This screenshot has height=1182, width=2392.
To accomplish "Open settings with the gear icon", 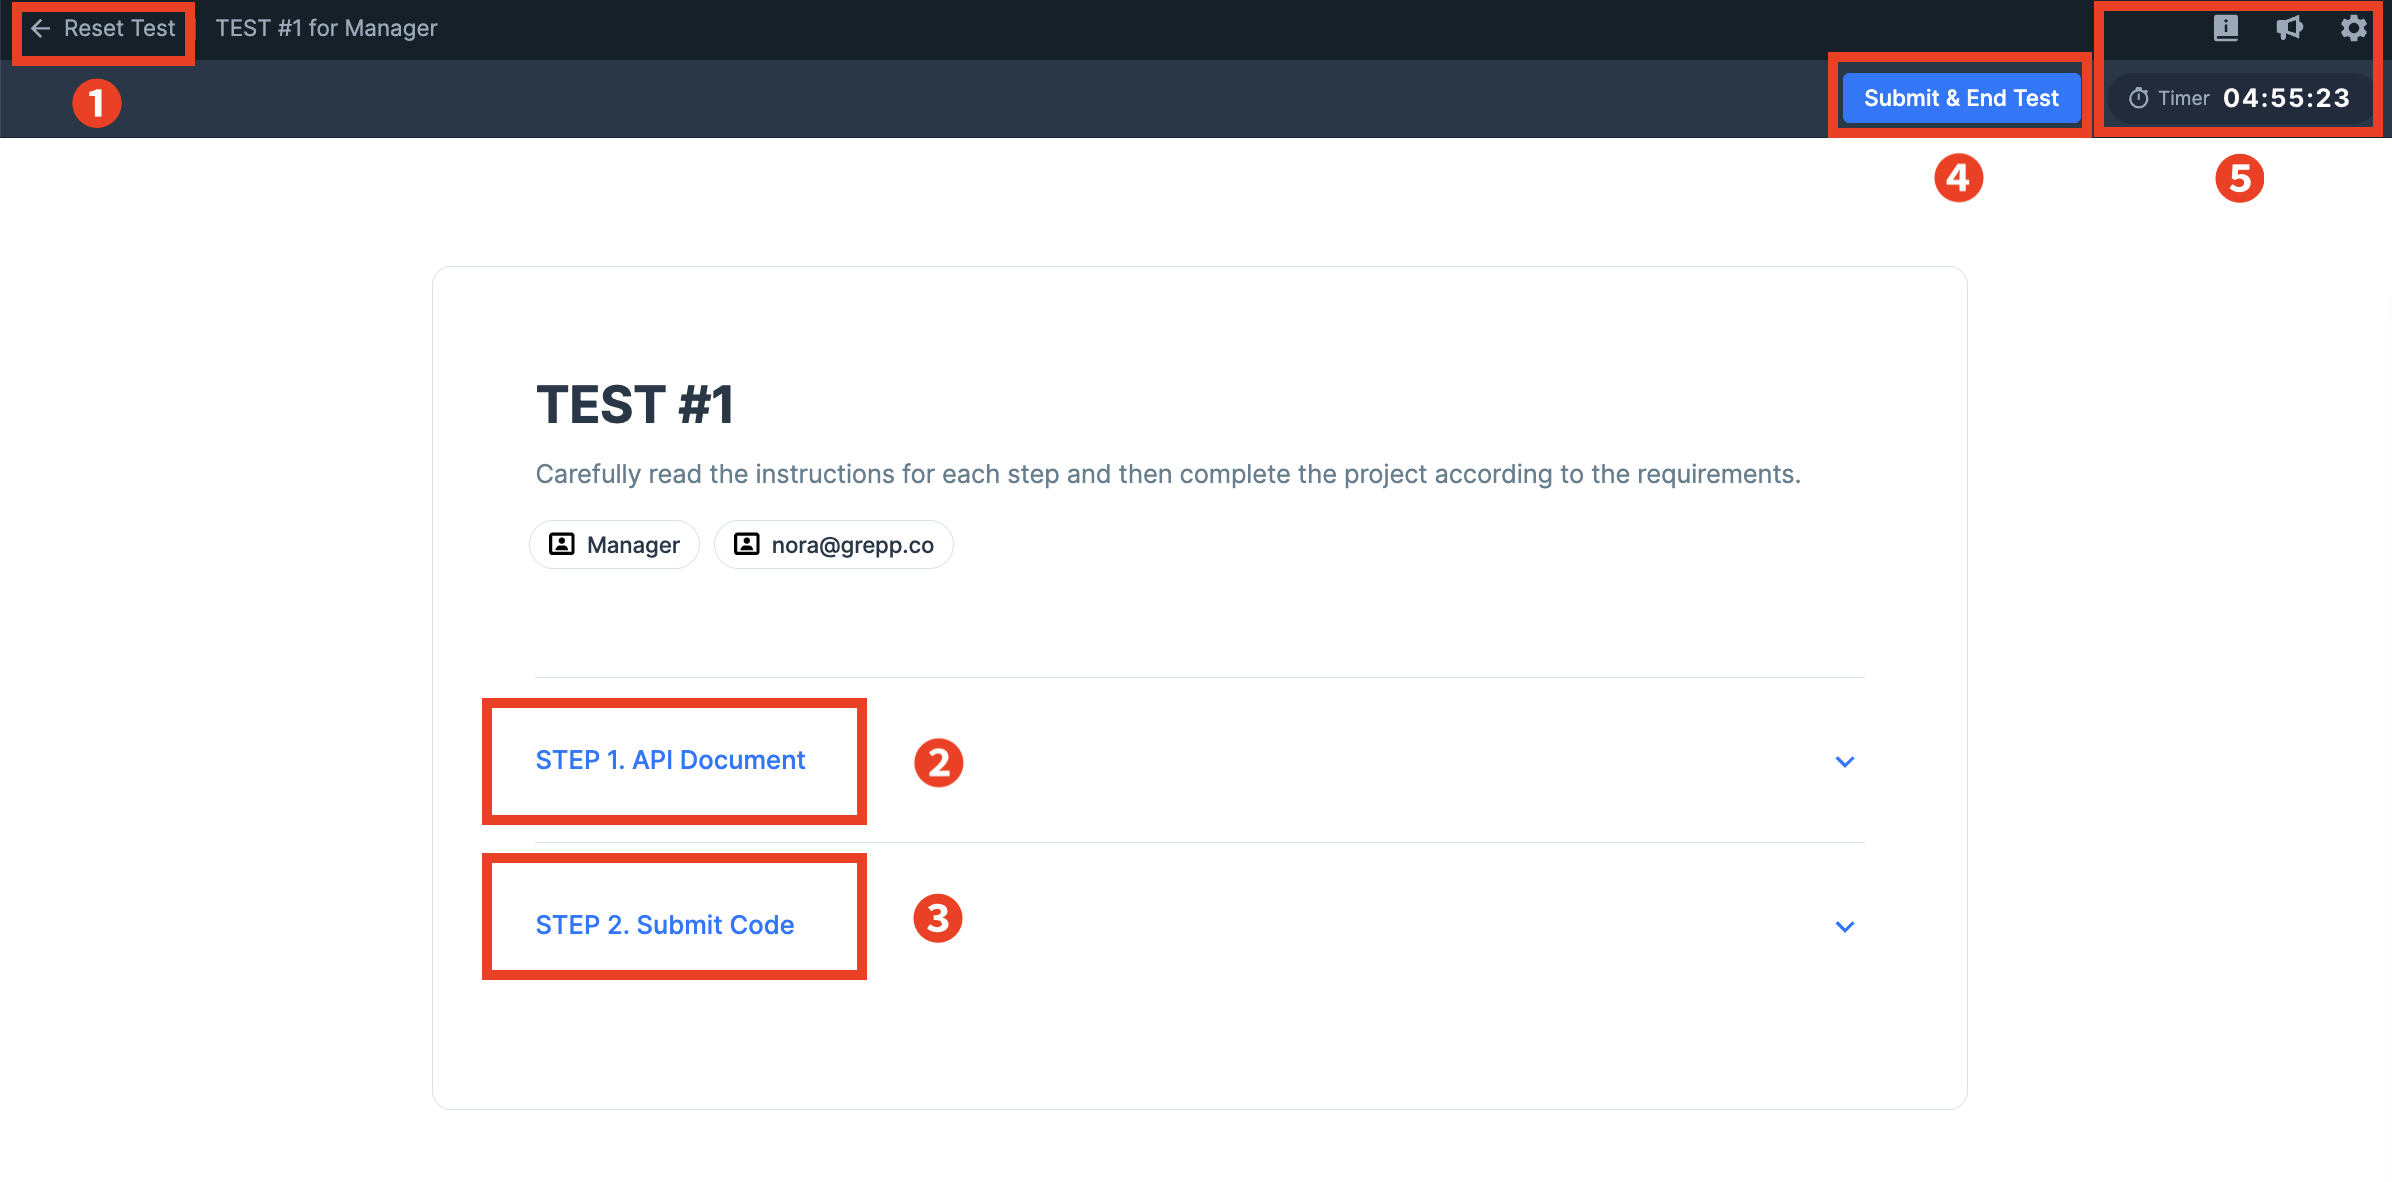I will [x=2353, y=28].
